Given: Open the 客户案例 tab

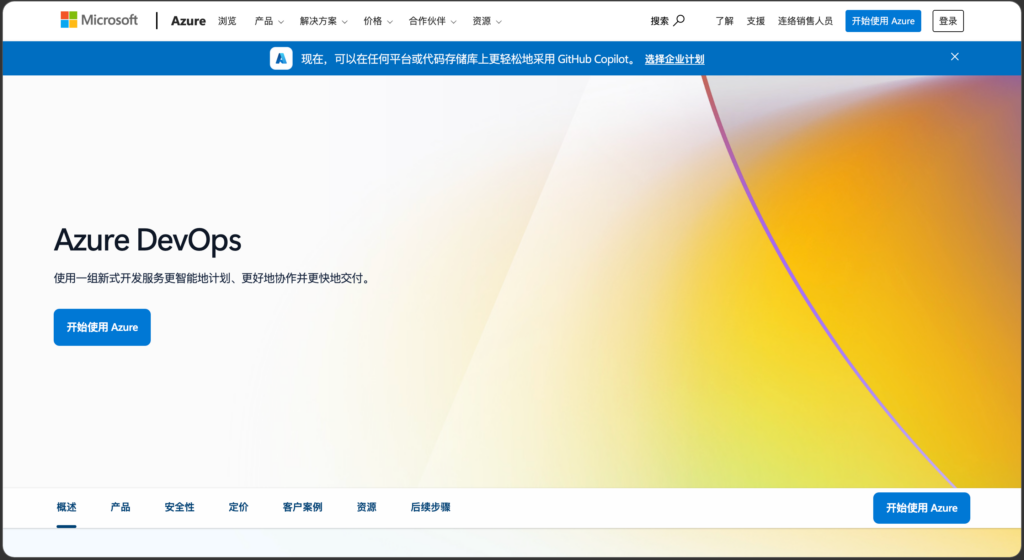Looking at the screenshot, I should click(x=302, y=507).
